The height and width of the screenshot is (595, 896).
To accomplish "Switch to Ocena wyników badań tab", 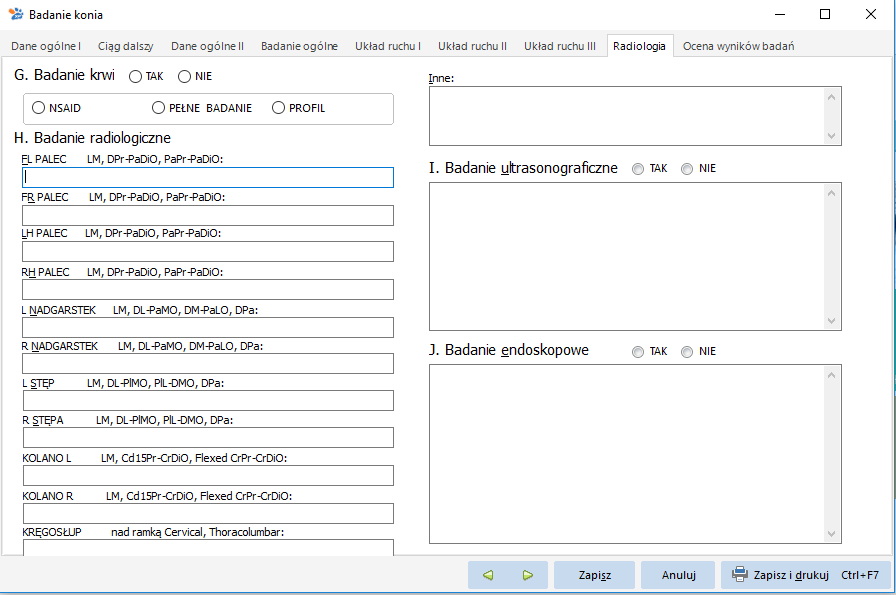I will 738,46.
